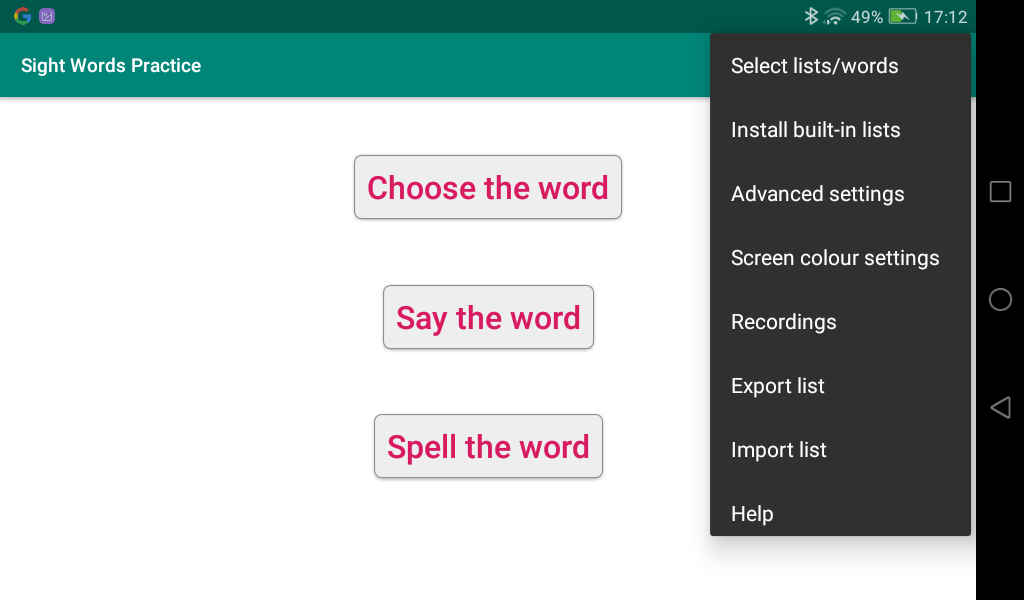Tap the Google icon in status bar
Image resolution: width=1024 pixels, height=600 pixels.
click(x=22, y=16)
